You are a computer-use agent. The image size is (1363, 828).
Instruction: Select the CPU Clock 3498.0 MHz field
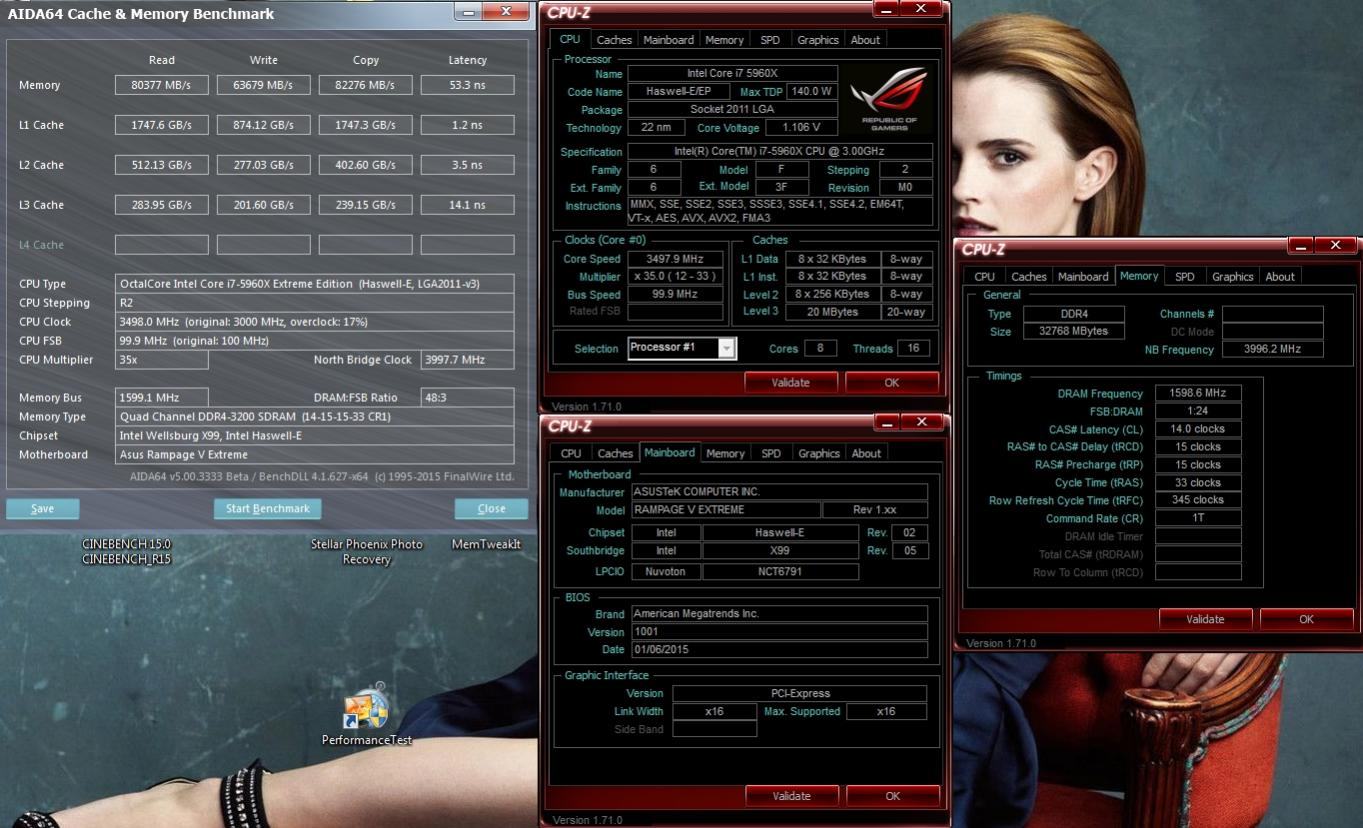[x=315, y=322]
